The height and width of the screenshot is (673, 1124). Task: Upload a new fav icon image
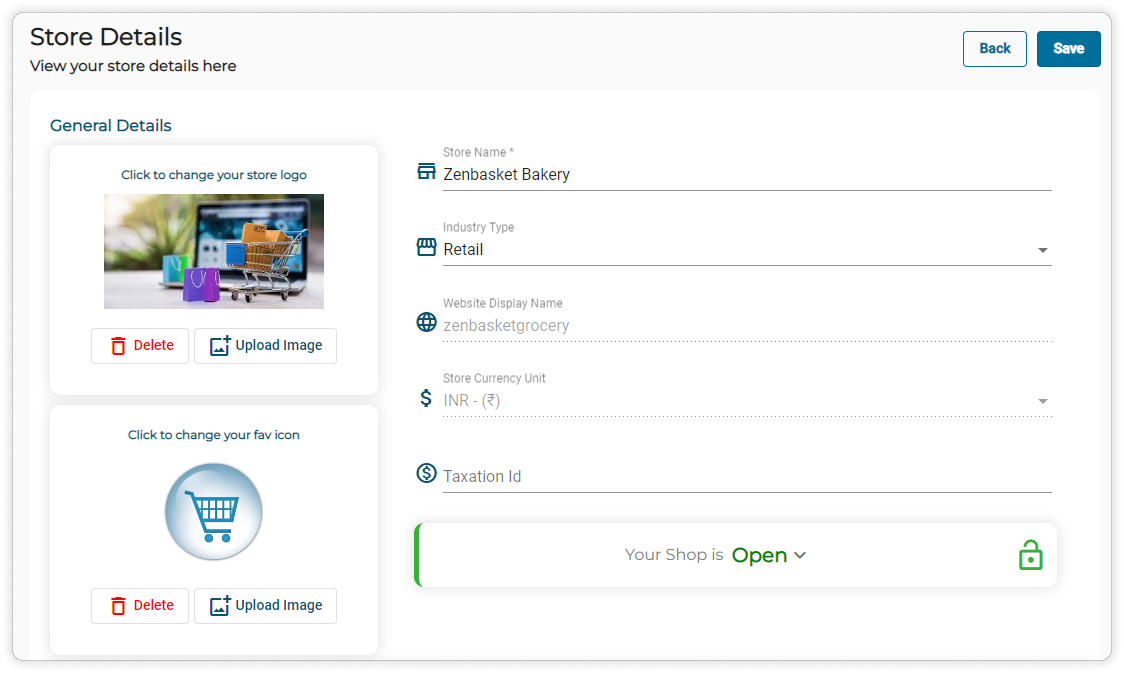[265, 606]
